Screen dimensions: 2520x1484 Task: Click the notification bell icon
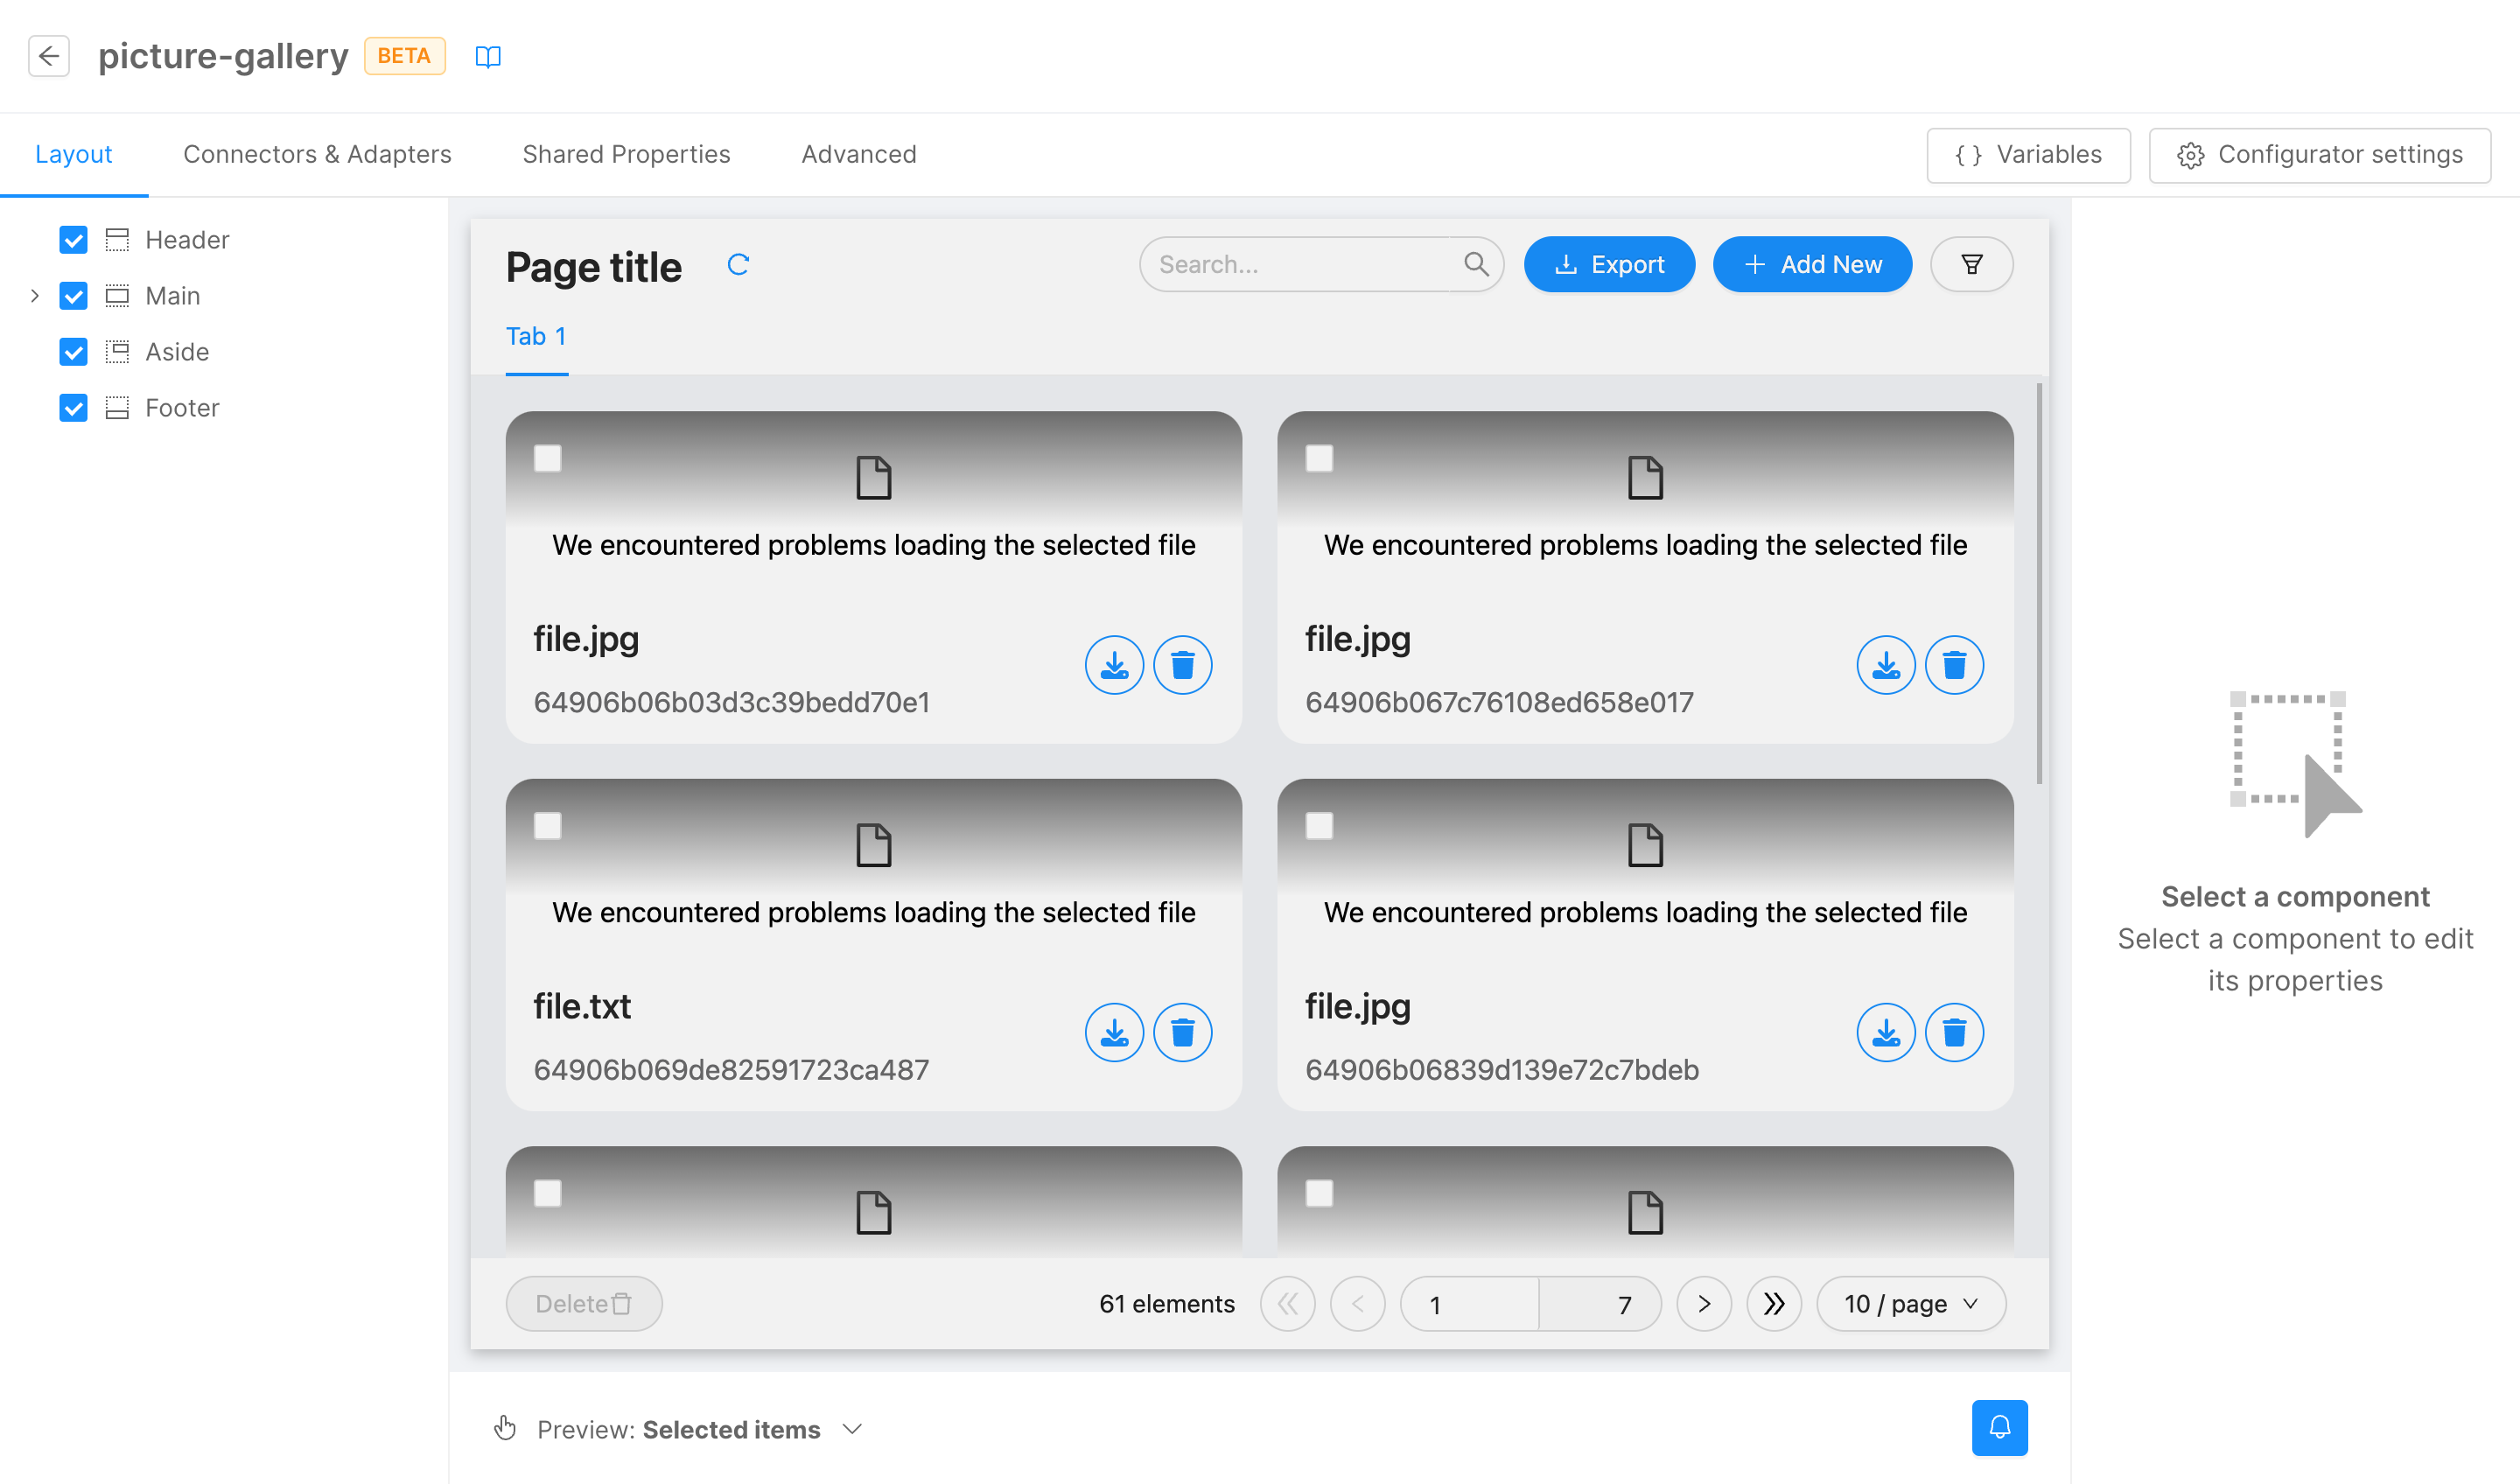click(x=1999, y=1427)
